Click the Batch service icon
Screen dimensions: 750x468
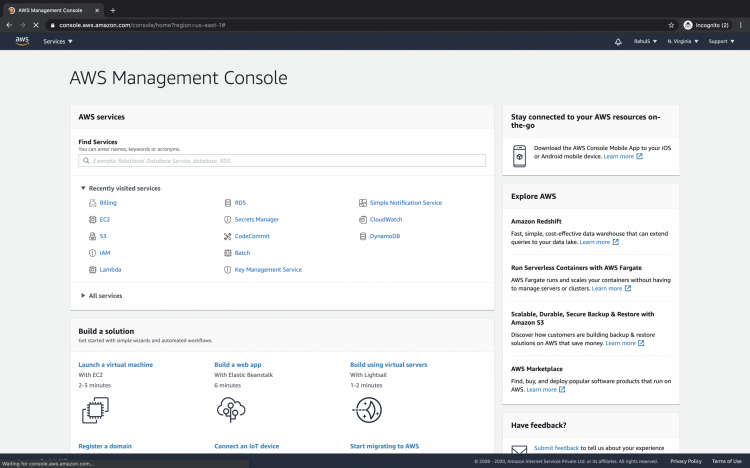228,253
